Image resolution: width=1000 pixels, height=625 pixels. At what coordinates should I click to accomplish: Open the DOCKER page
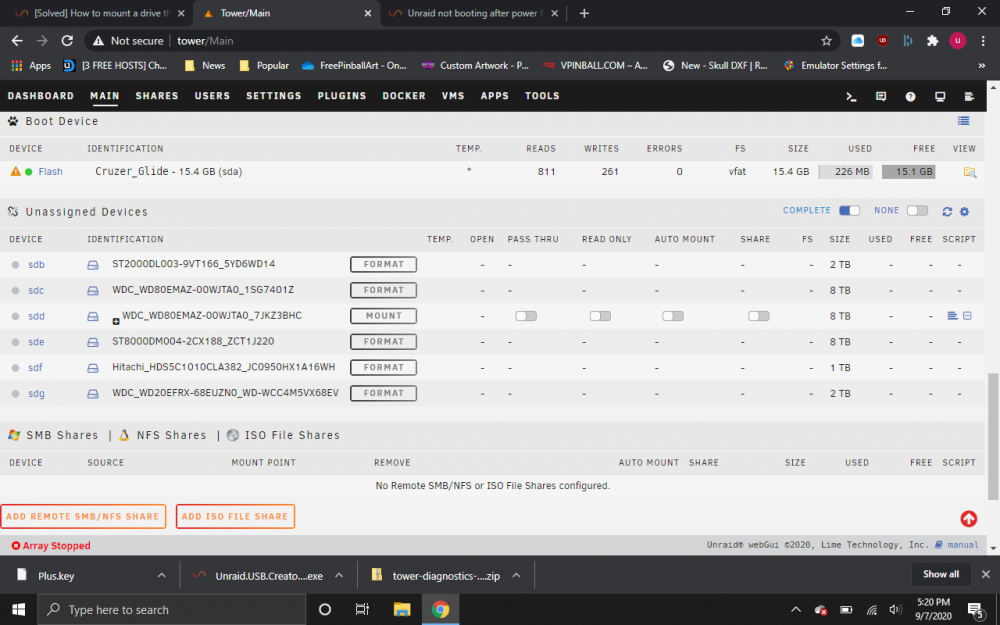pyautogui.click(x=404, y=96)
